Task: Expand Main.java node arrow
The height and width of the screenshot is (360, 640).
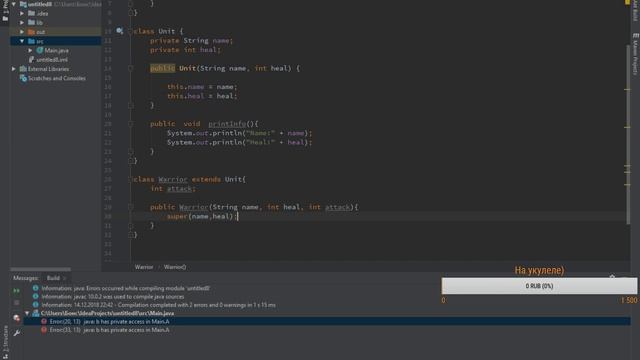Action: click(30, 51)
